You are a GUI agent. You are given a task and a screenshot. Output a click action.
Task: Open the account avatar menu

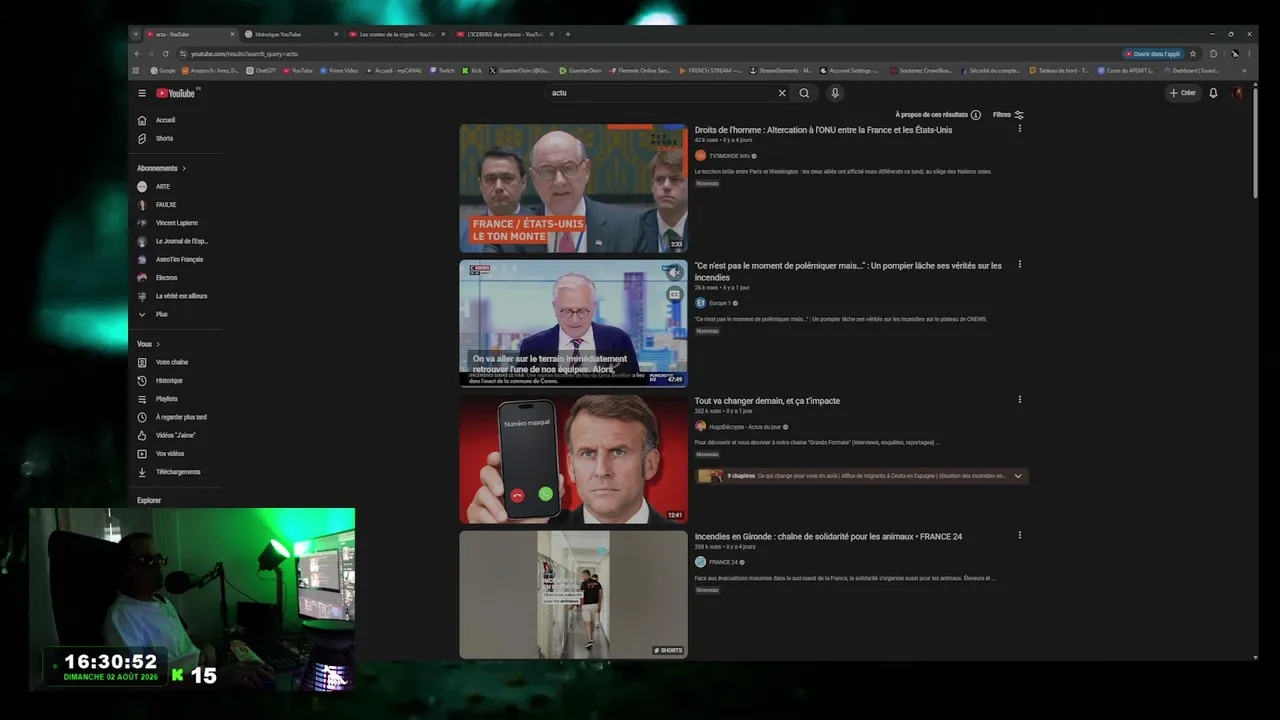[1237, 93]
